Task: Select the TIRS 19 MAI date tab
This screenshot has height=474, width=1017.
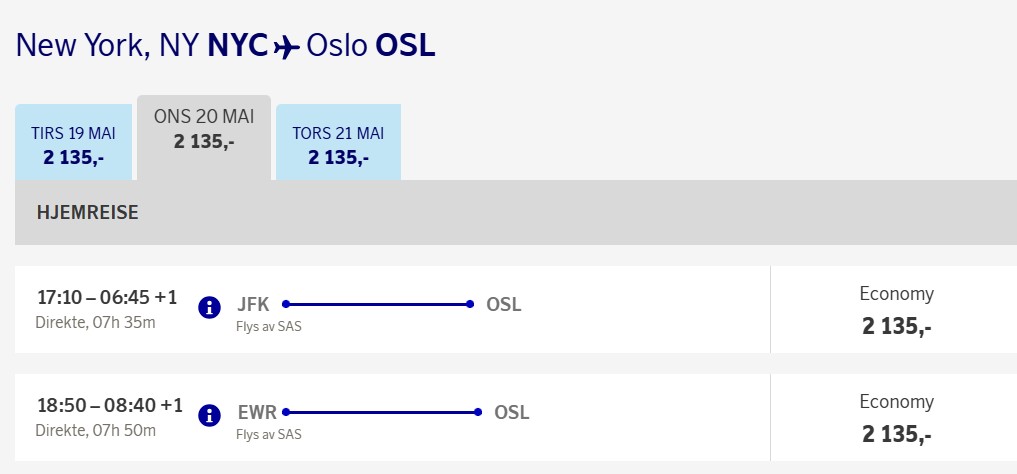Action: (74, 144)
